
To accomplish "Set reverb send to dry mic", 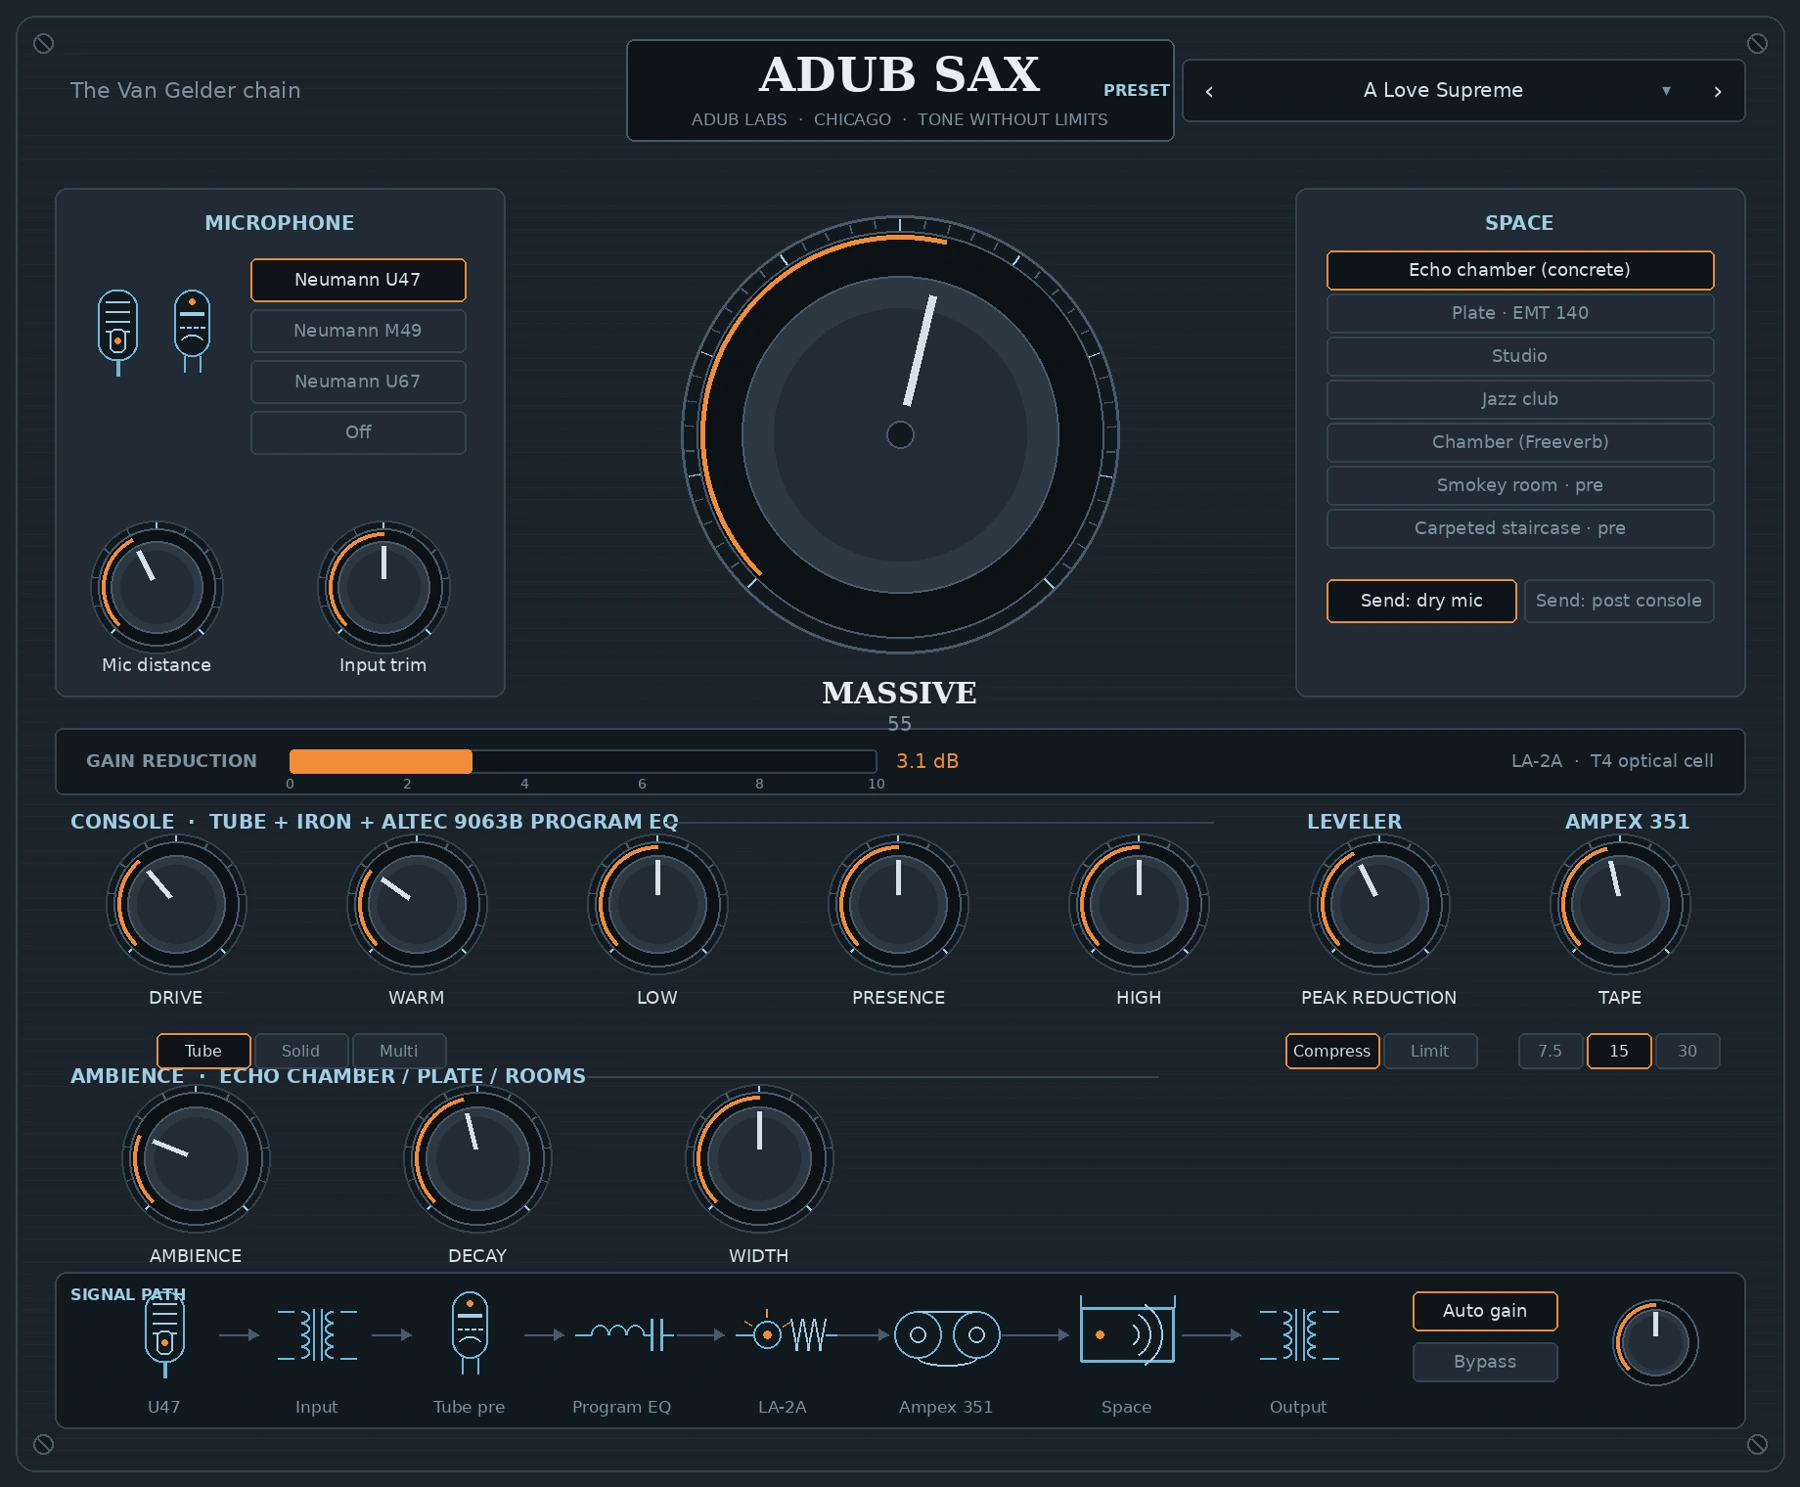I will click(x=1421, y=601).
